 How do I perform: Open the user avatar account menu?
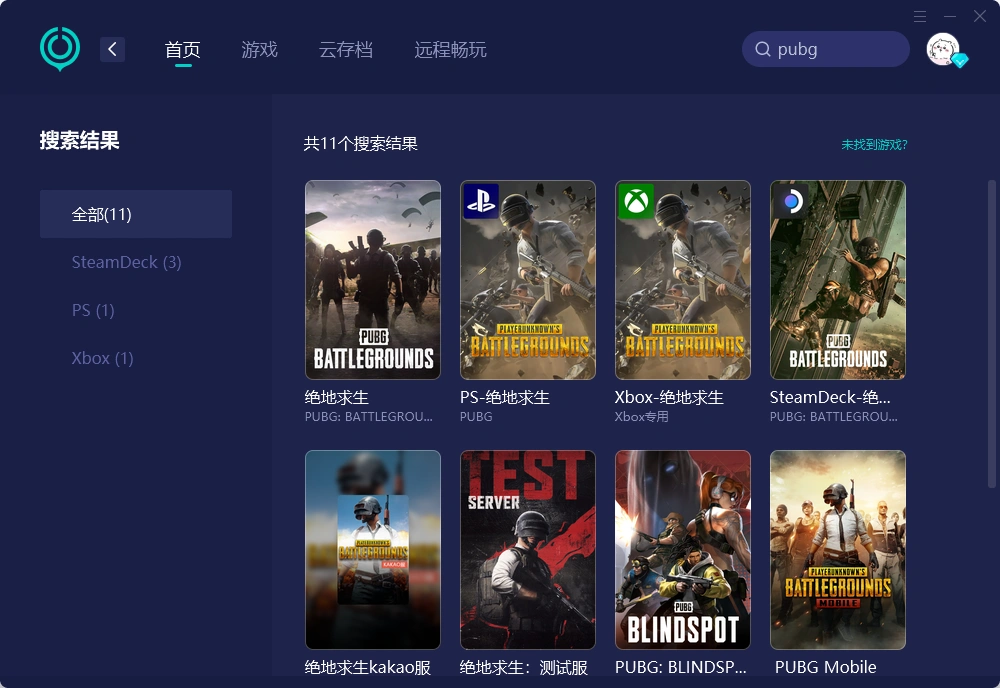(942, 48)
